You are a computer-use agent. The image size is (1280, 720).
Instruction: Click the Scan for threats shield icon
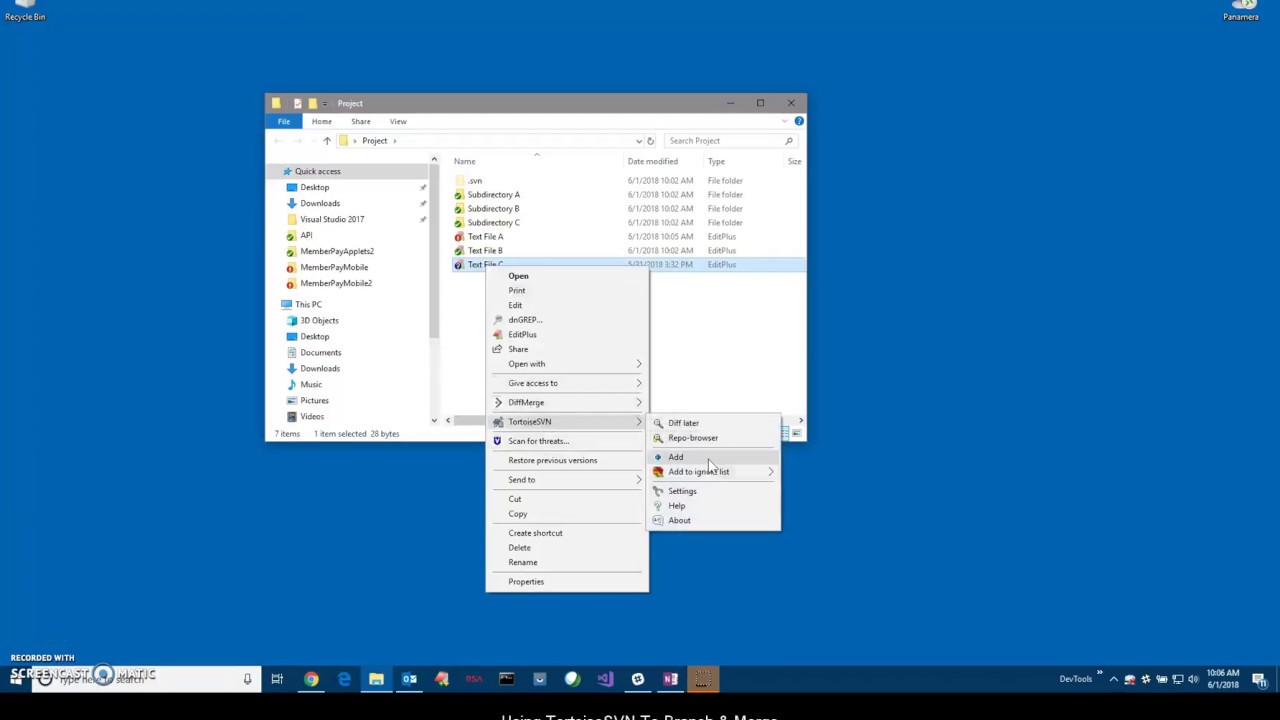click(x=498, y=441)
